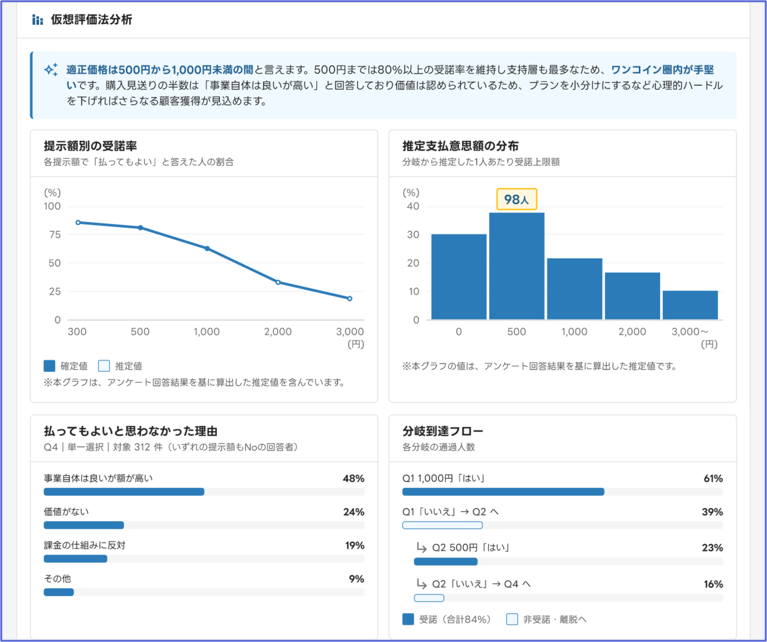767x642 pixels.
Task: Click the histogram bar for 0円
Action: (x=459, y=277)
